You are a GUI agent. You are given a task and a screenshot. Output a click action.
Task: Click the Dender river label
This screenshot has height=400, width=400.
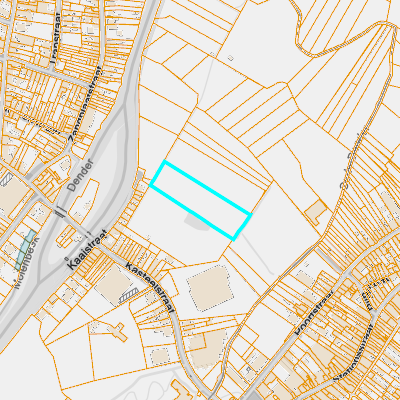pyautogui.click(x=81, y=175)
